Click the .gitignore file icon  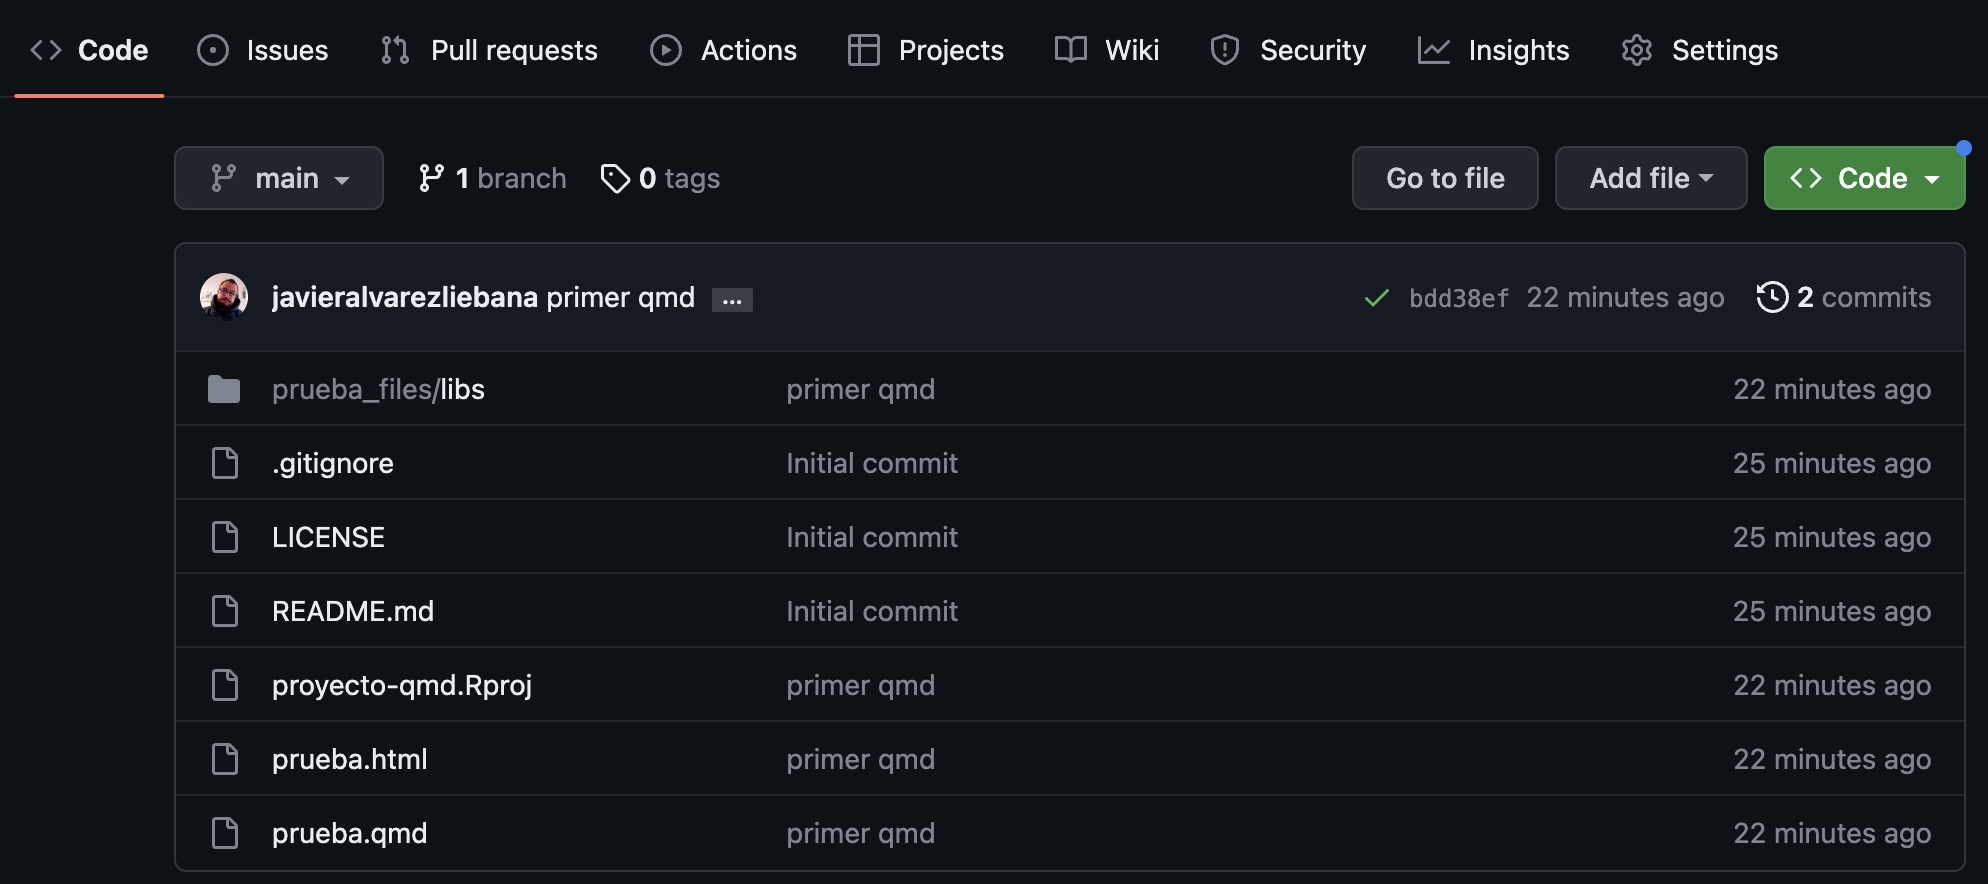225,463
